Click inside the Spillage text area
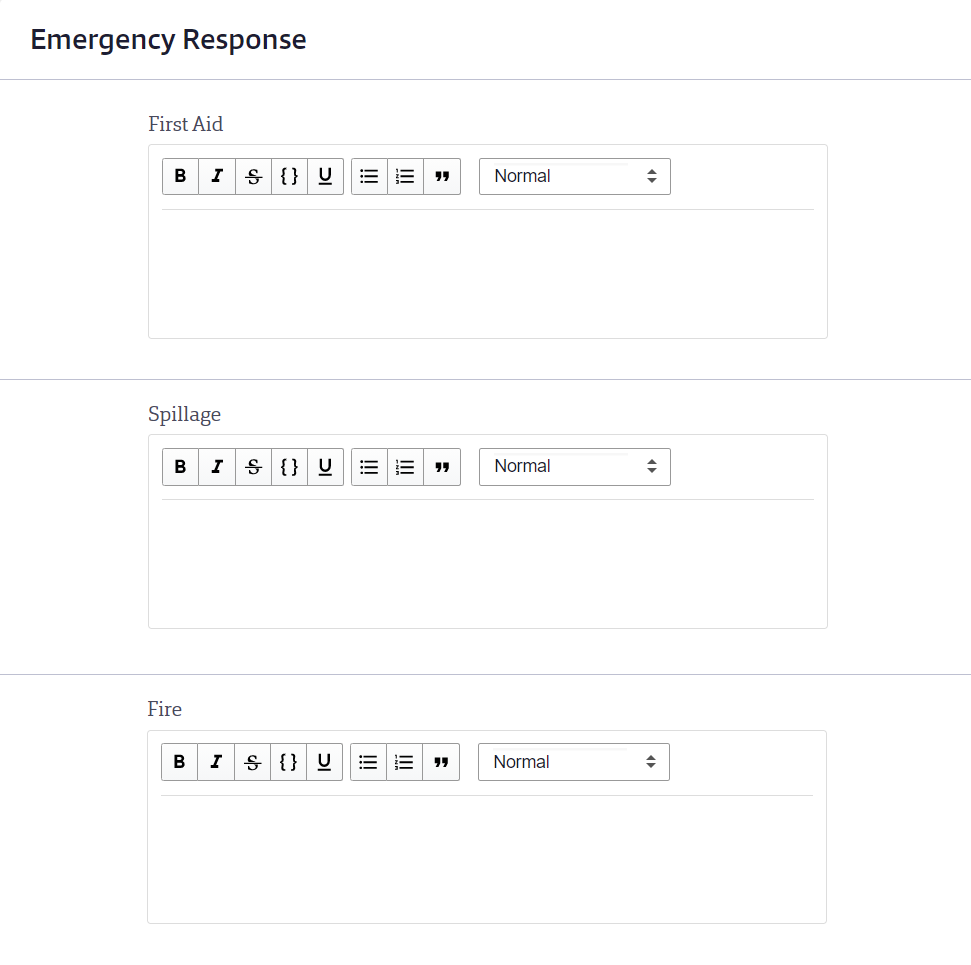 [x=487, y=561]
